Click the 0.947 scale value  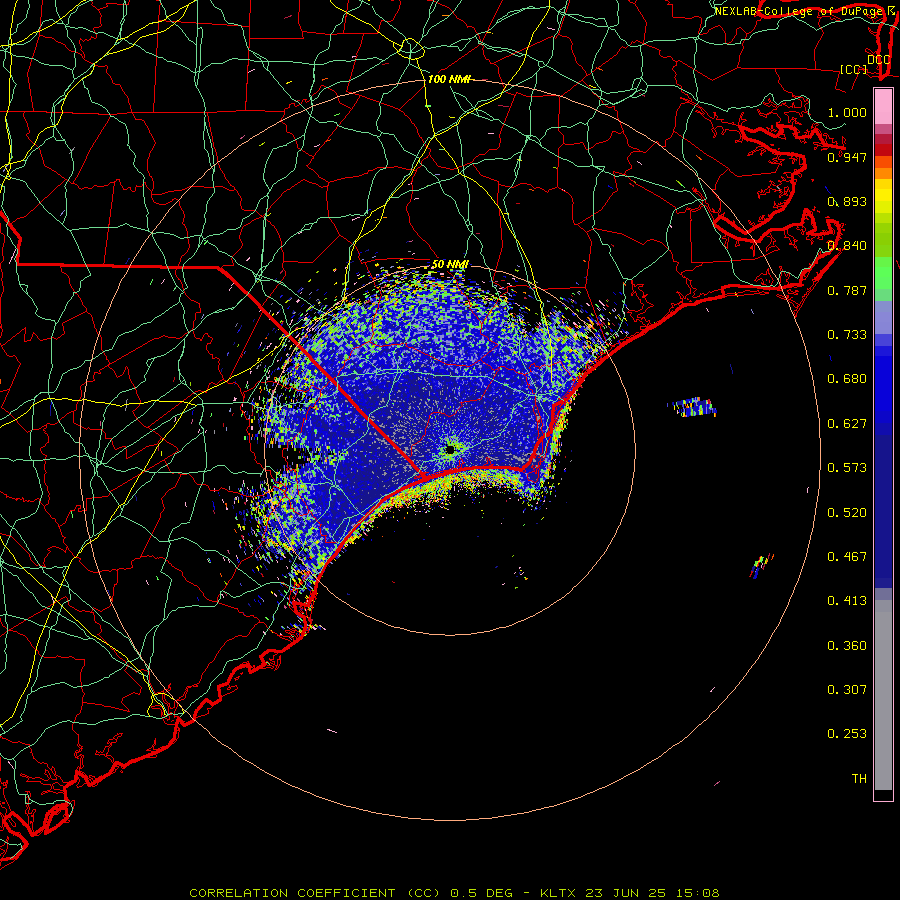coord(847,157)
